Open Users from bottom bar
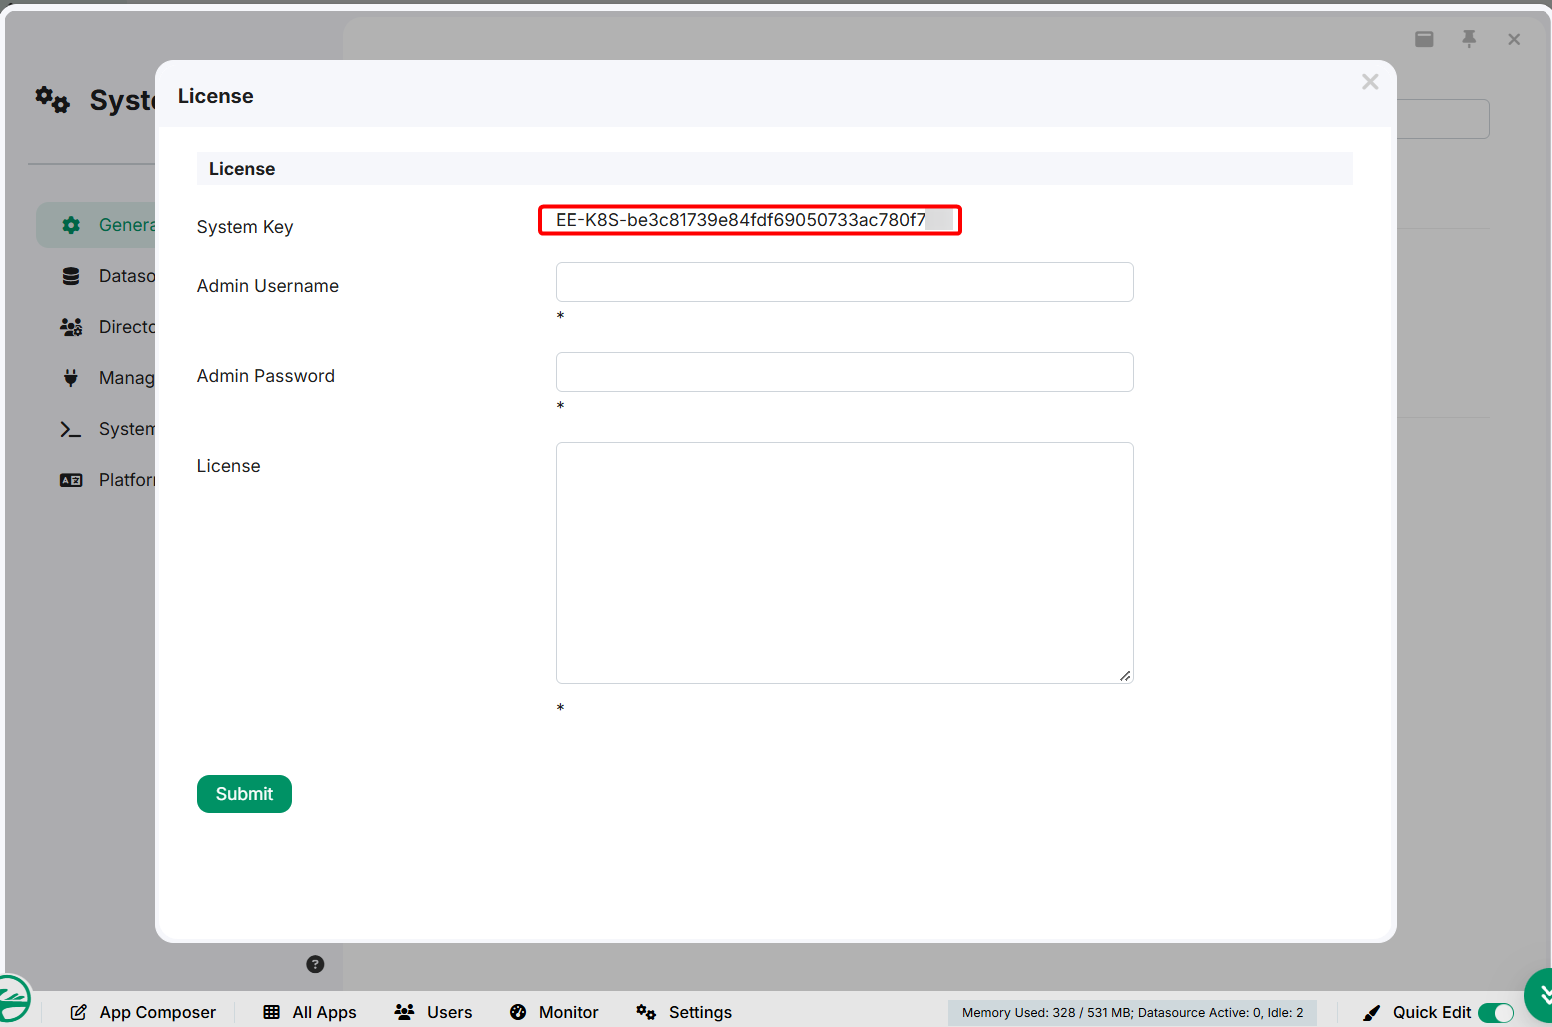The width and height of the screenshot is (1552, 1027). click(433, 1012)
